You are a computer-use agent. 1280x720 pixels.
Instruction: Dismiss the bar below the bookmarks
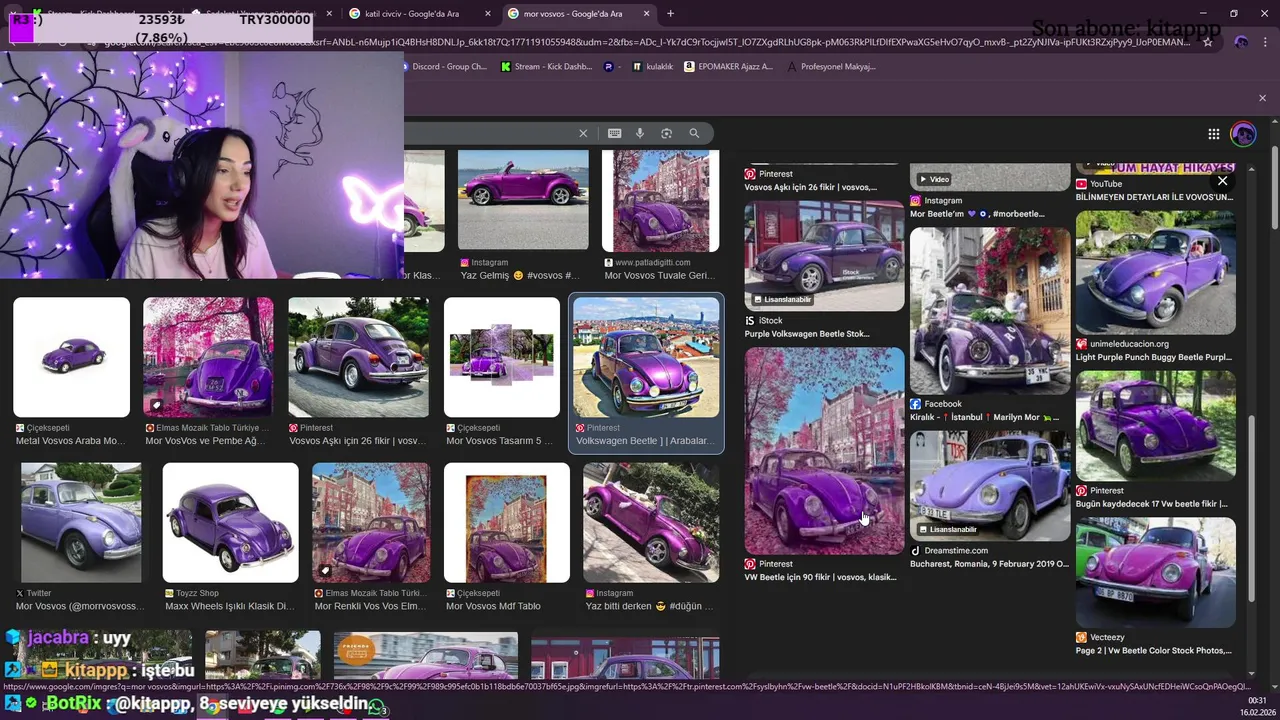pos(1262,98)
